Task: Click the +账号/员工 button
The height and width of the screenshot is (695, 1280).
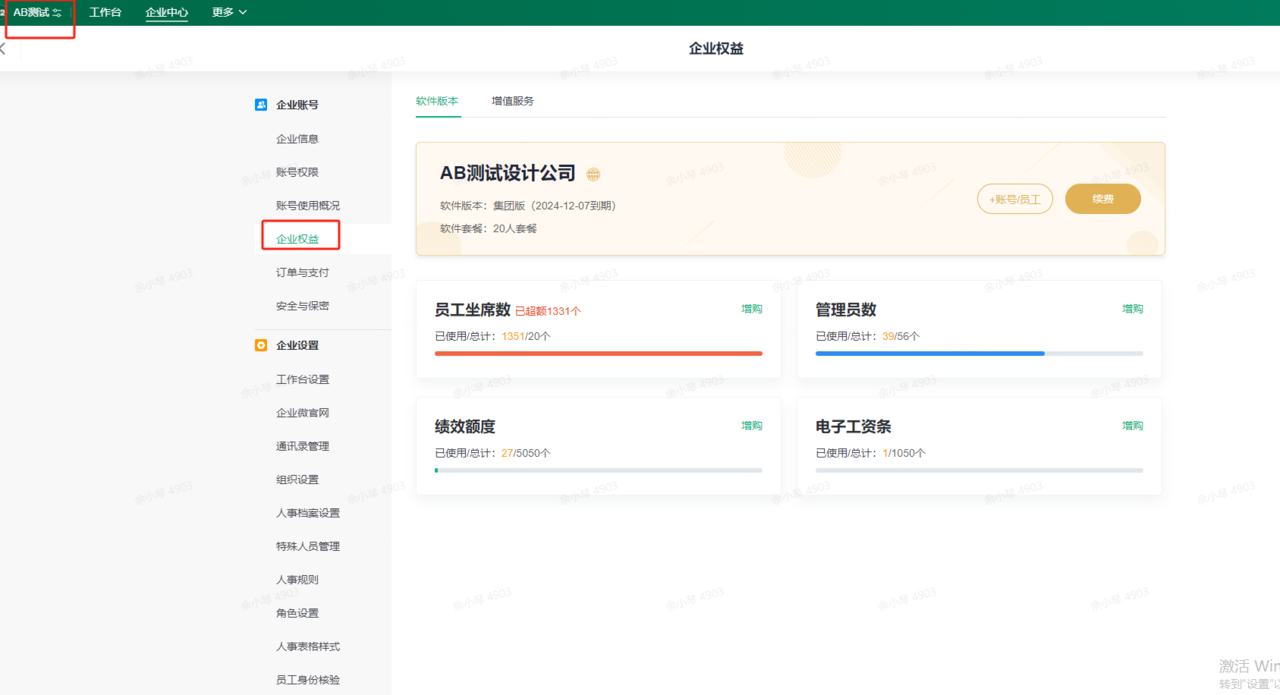Action: (x=1014, y=199)
